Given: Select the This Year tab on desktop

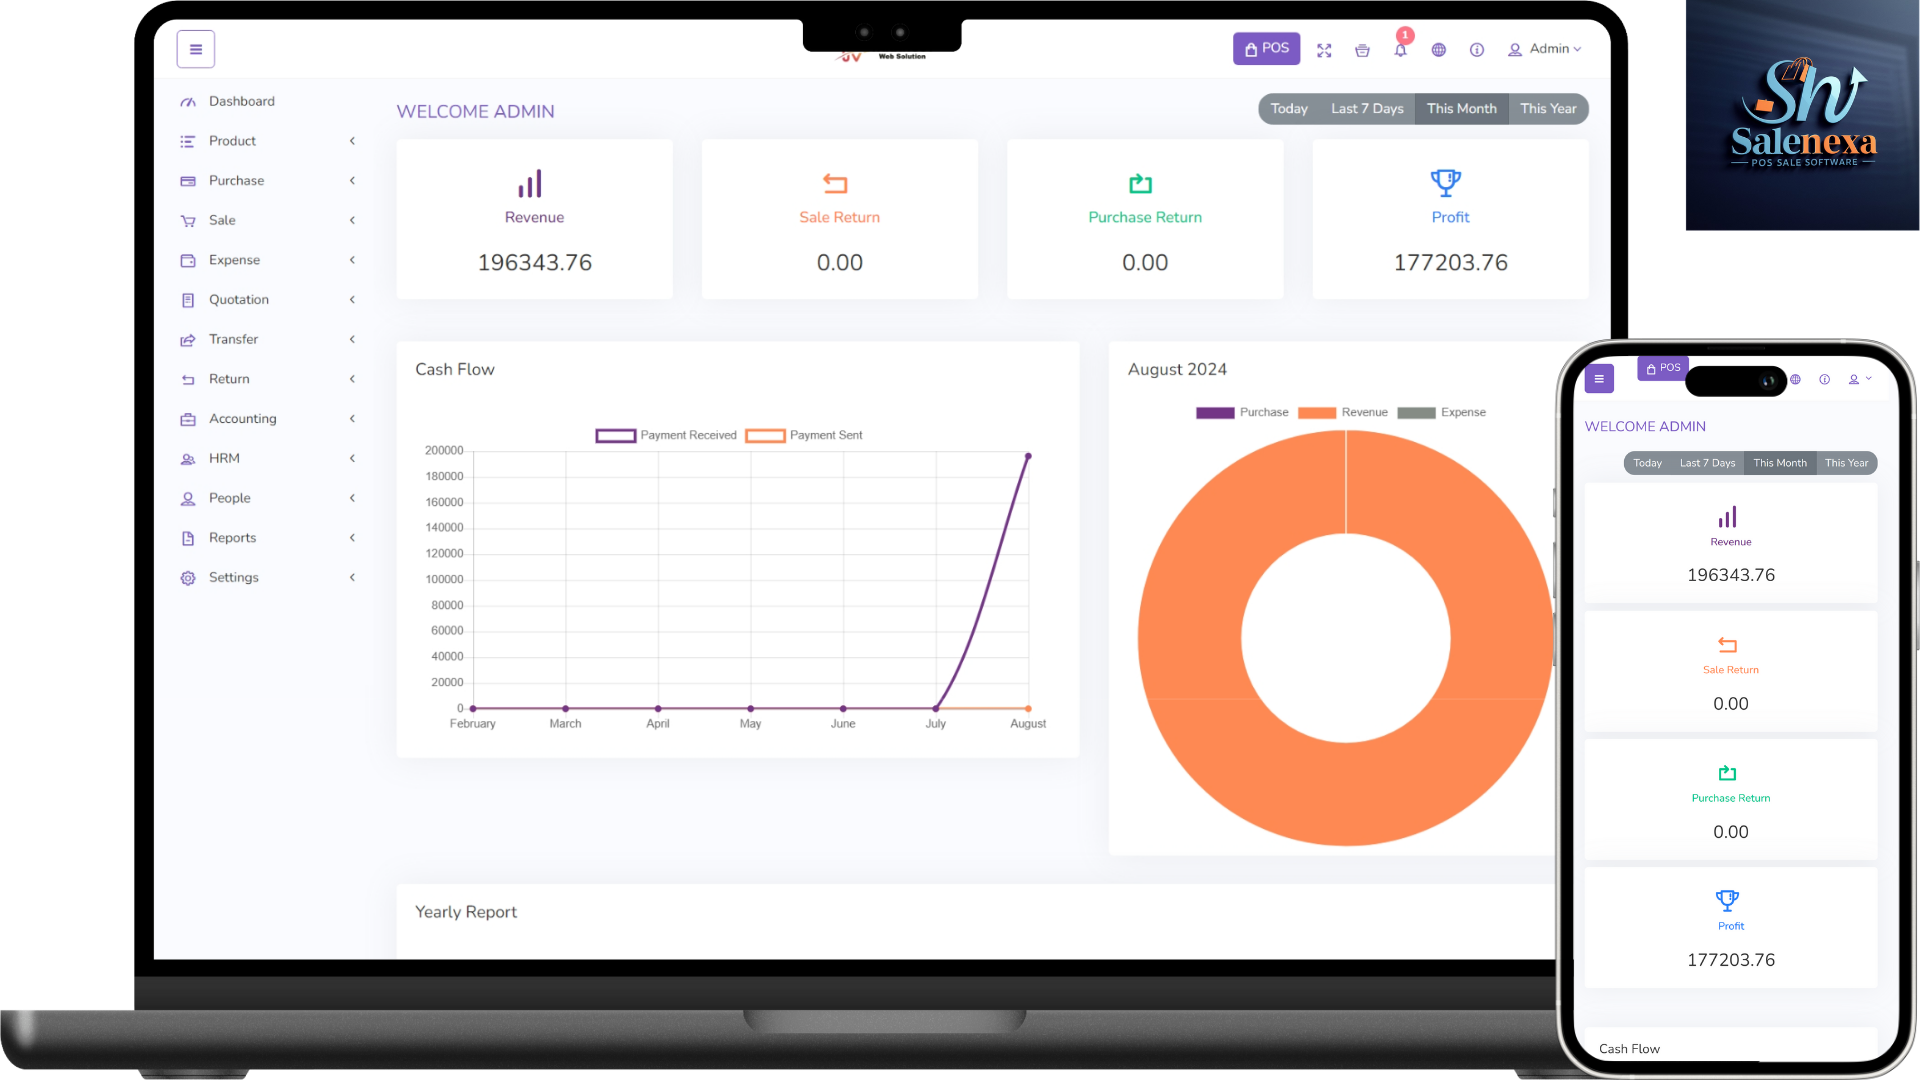Looking at the screenshot, I should tap(1547, 108).
